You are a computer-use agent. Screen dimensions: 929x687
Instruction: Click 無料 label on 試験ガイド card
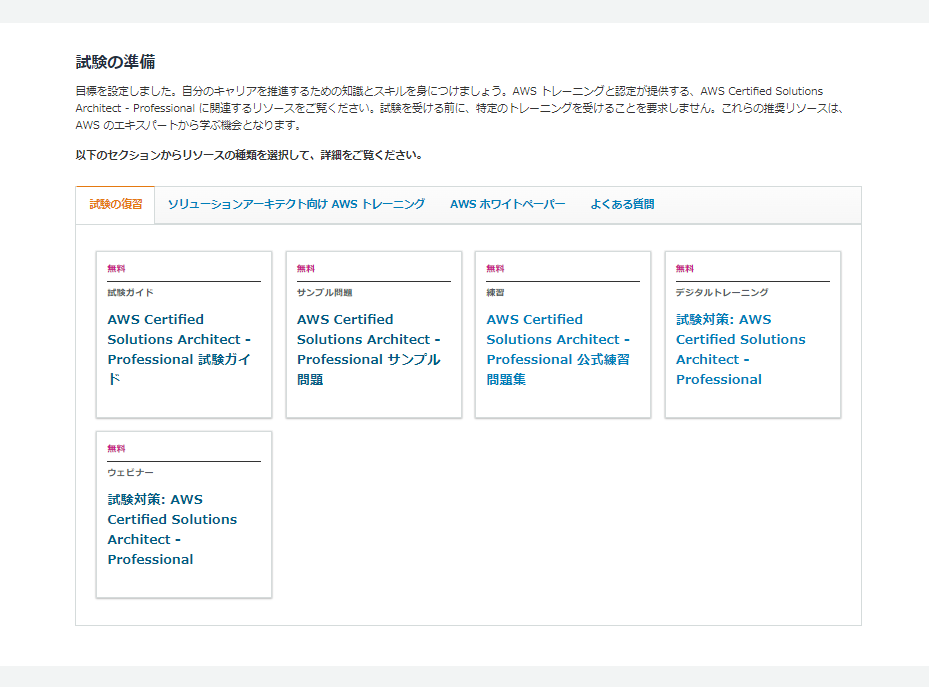(x=116, y=269)
